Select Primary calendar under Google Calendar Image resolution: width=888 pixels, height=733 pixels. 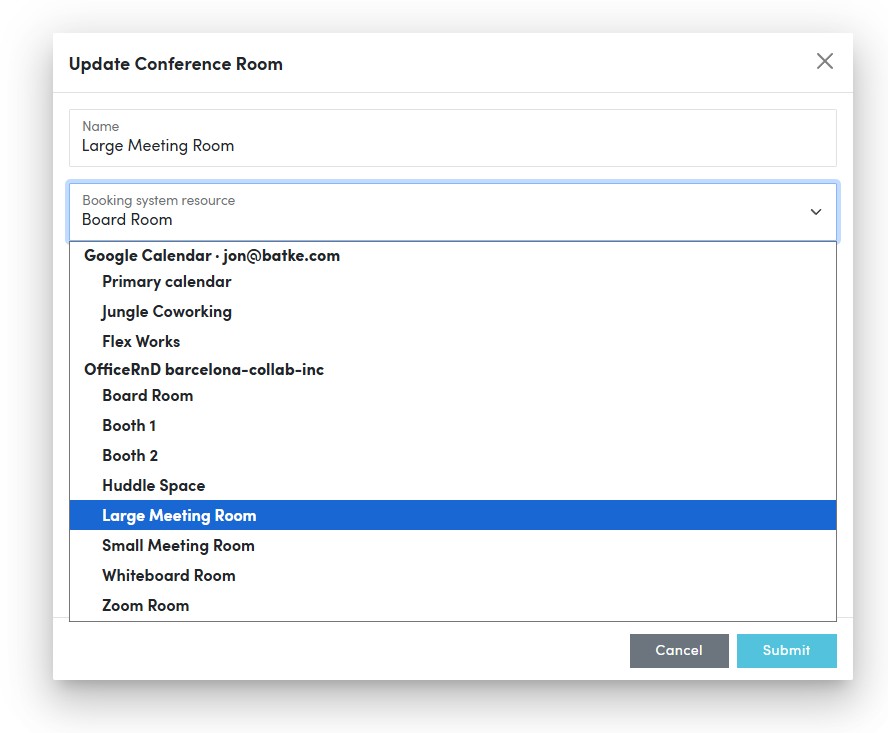(166, 281)
